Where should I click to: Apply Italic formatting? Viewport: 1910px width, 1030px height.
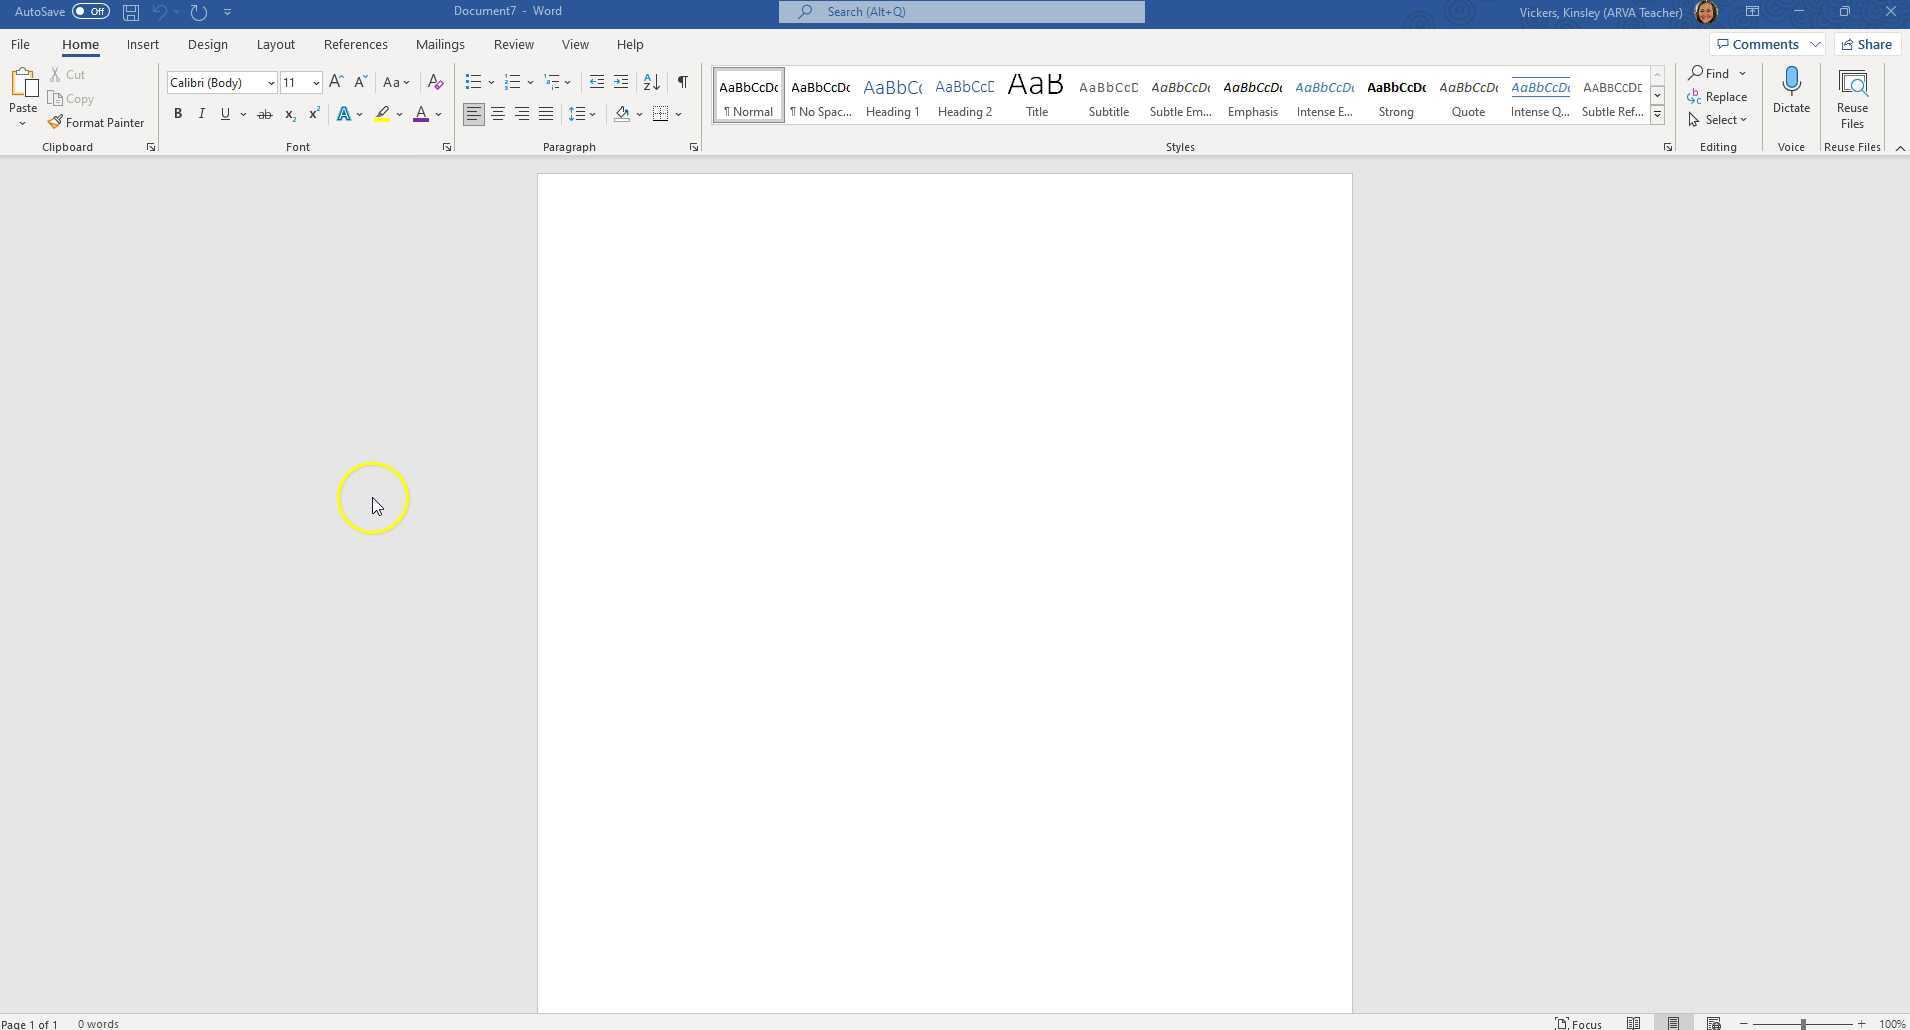pyautogui.click(x=201, y=114)
